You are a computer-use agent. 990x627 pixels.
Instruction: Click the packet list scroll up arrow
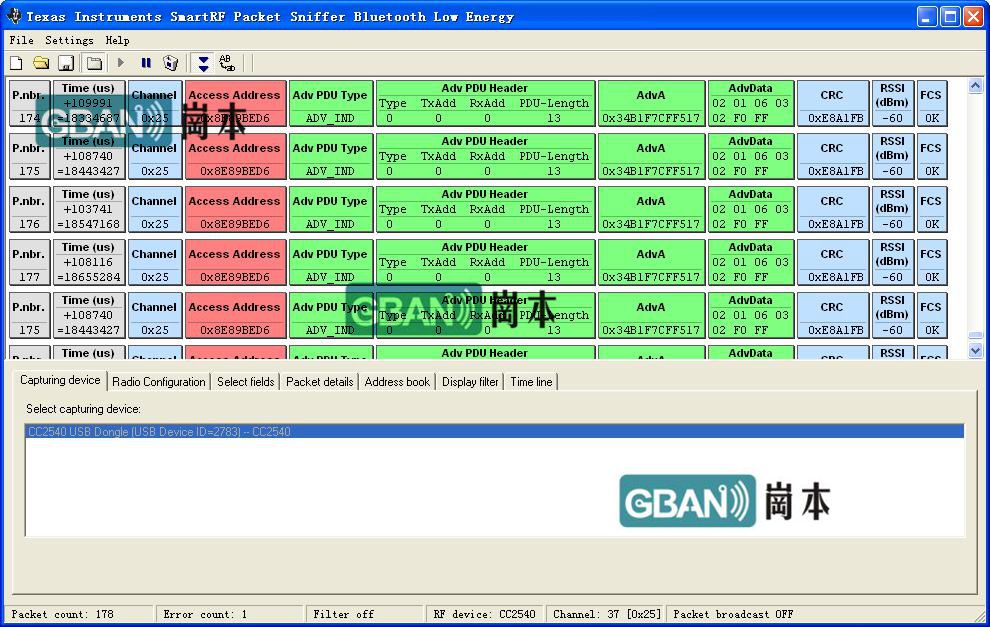(975, 87)
